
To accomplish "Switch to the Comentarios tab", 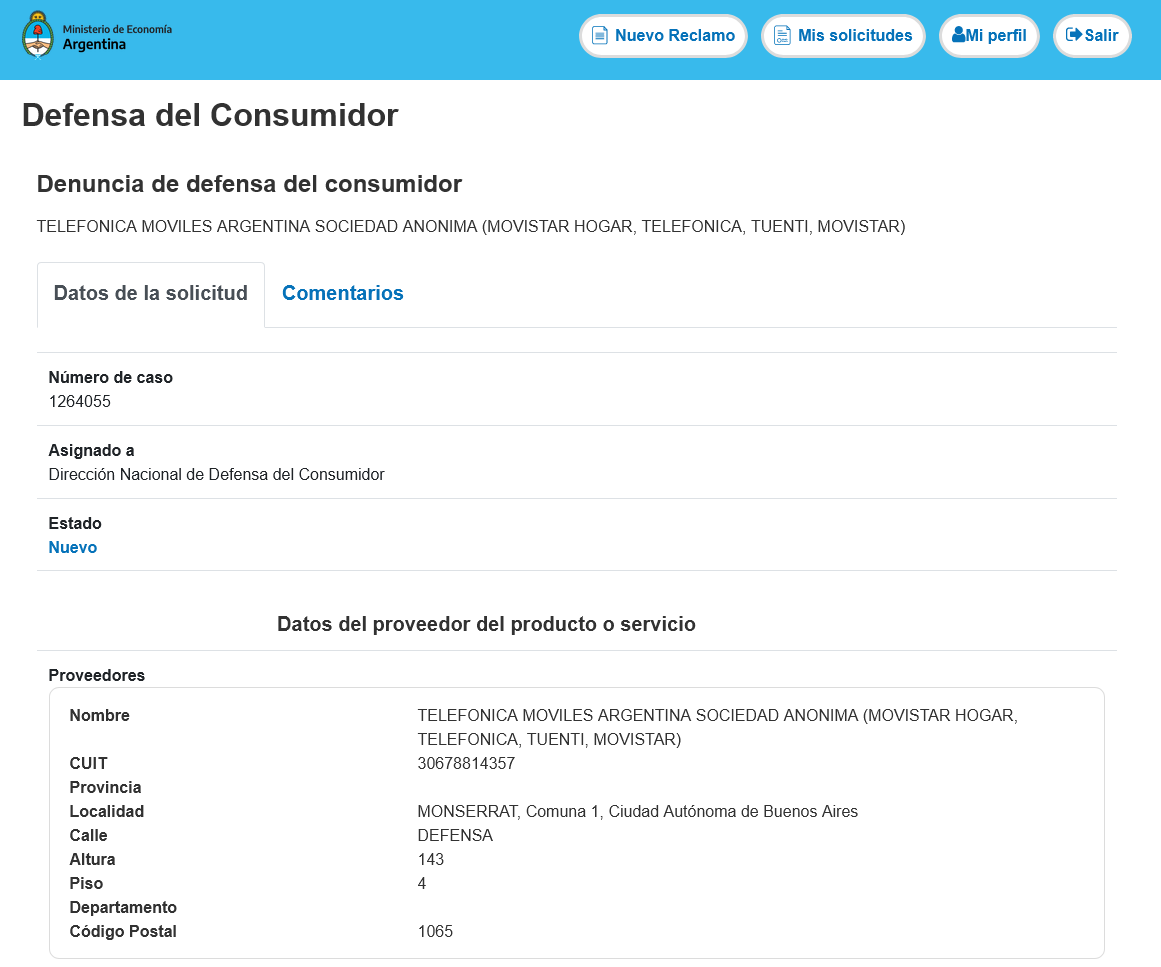I will [343, 293].
